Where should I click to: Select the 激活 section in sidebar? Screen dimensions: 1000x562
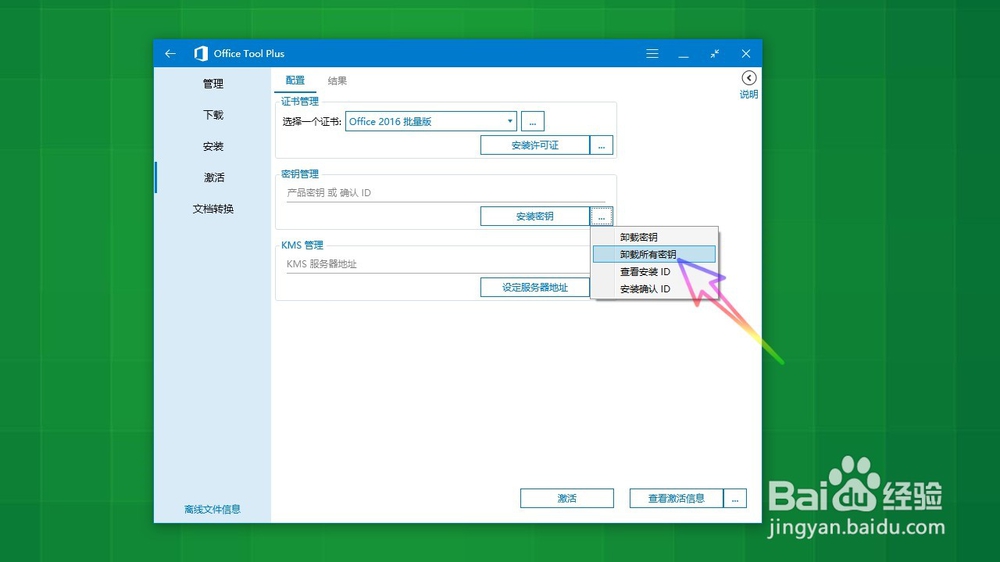tap(213, 177)
